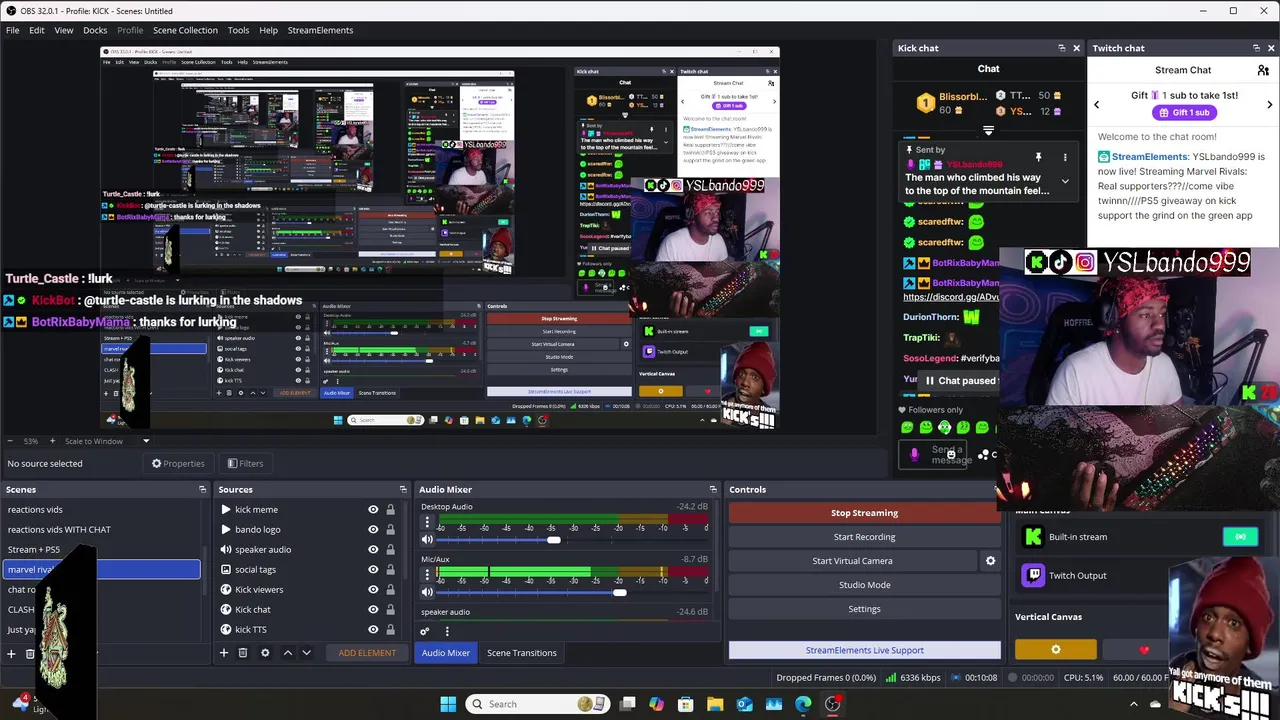Enable Studio Mode
This screenshot has height=720, width=1280.
[x=865, y=585]
